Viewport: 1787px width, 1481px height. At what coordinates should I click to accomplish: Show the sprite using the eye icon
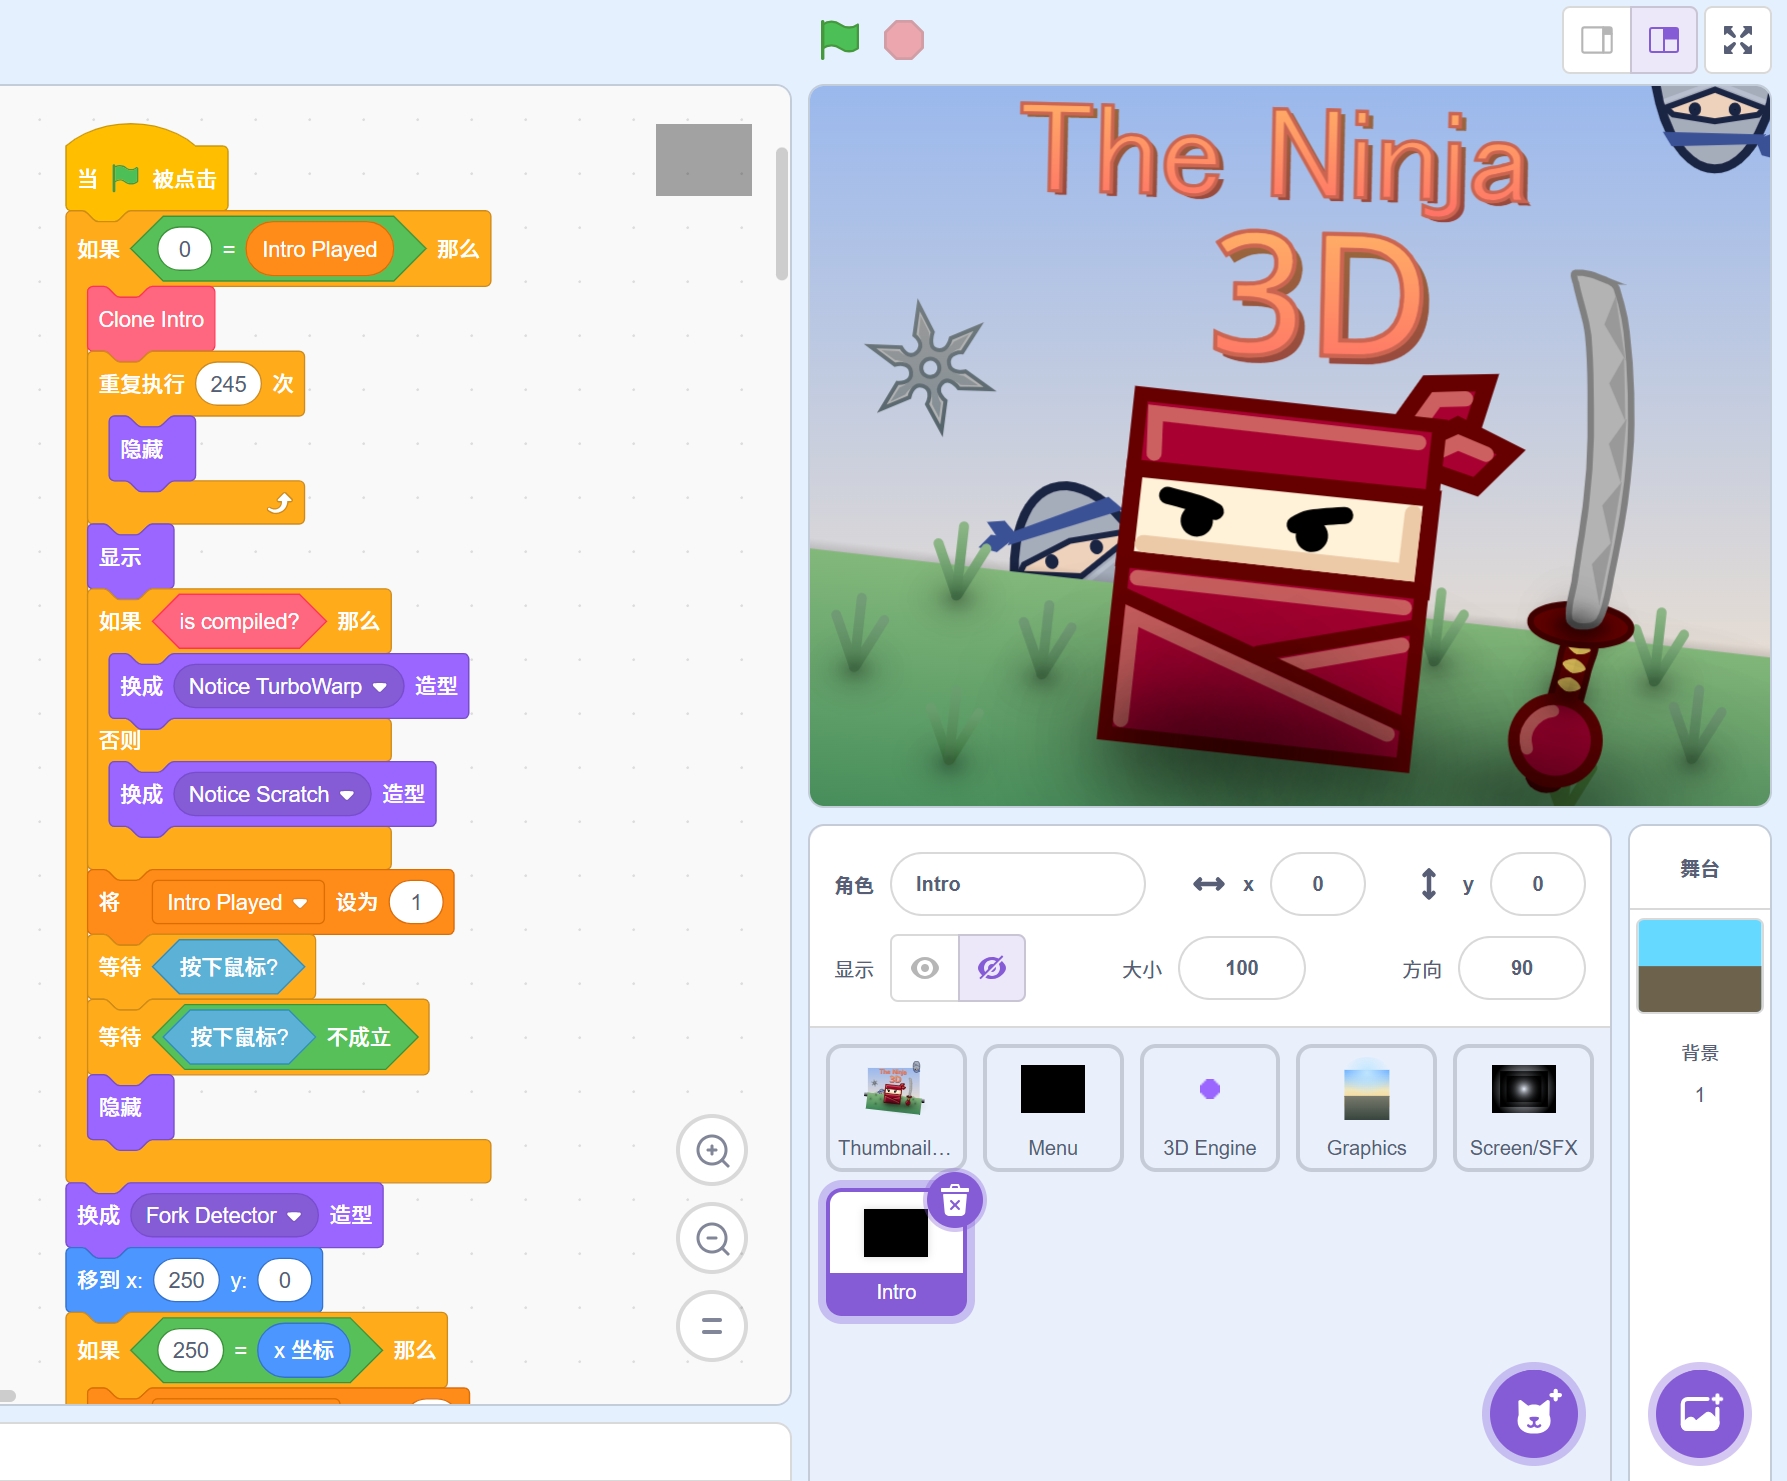click(925, 968)
